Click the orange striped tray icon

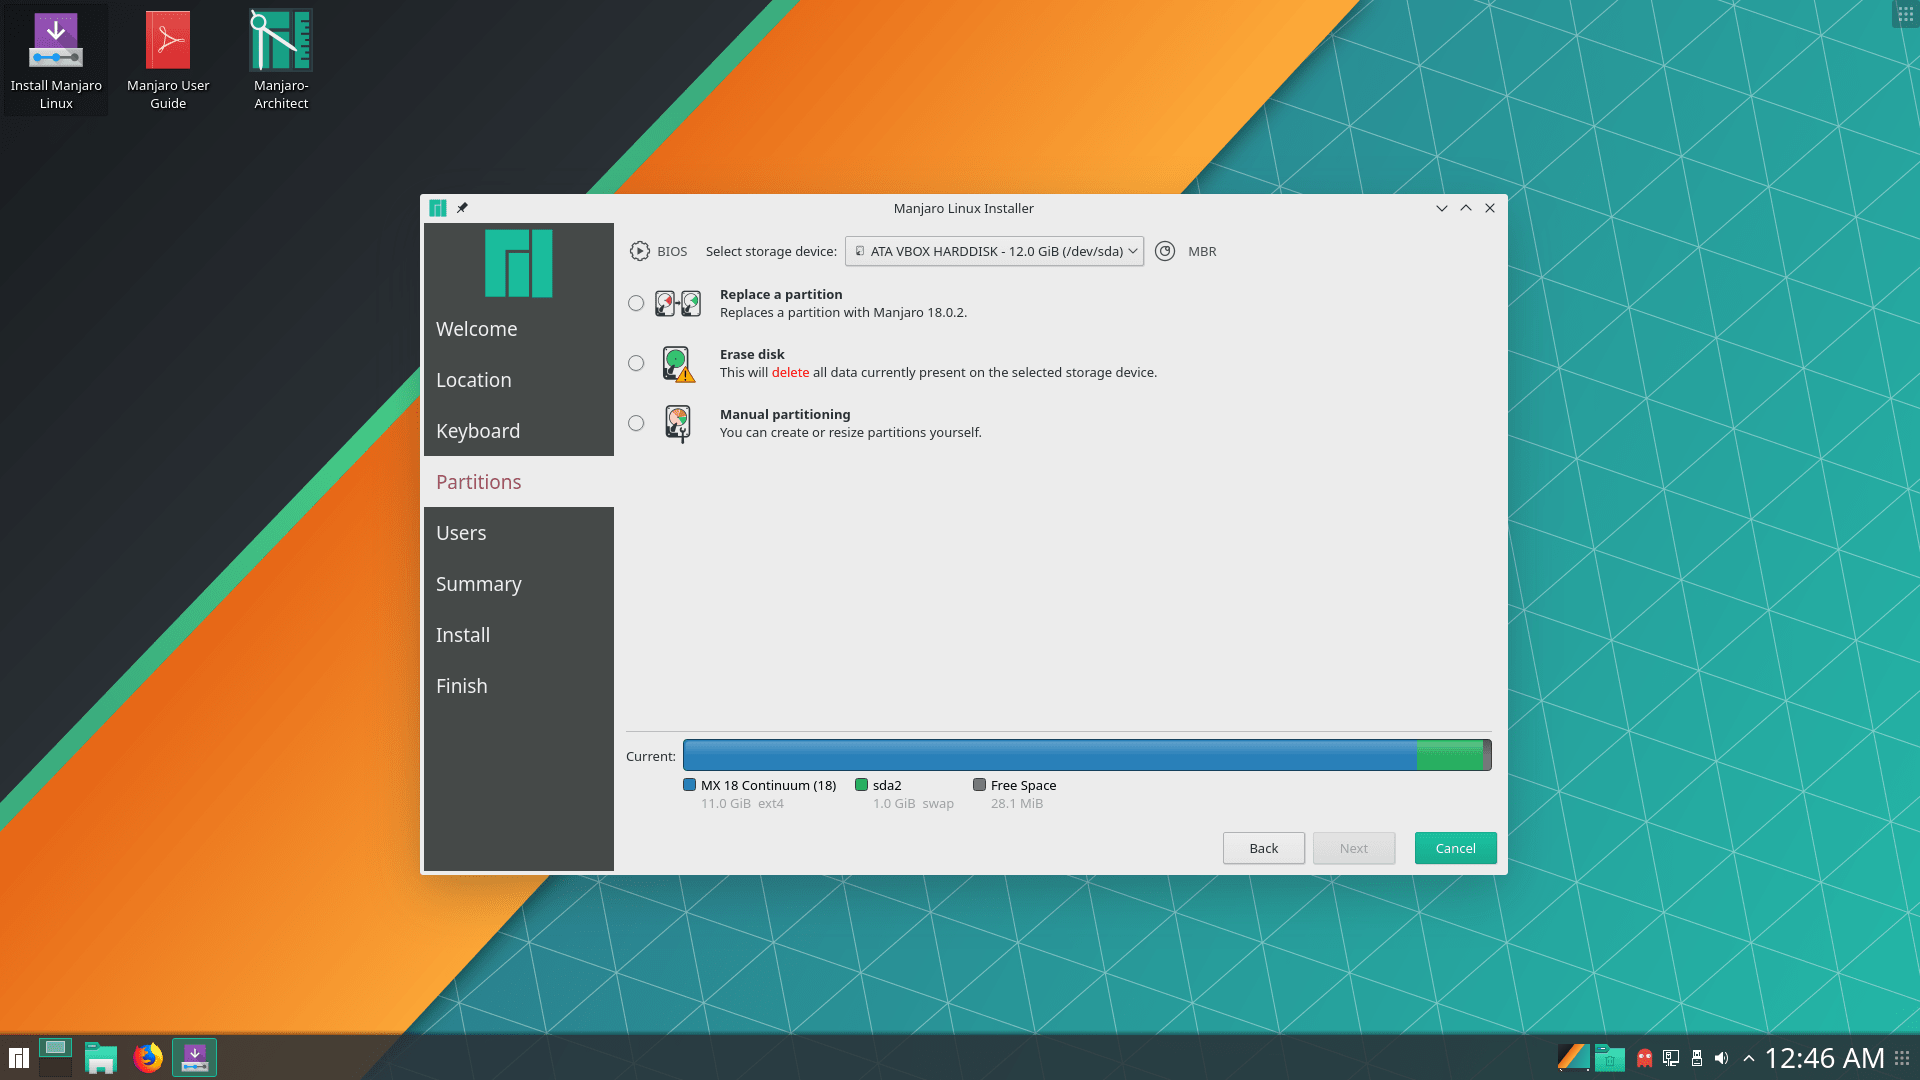tap(1573, 1057)
